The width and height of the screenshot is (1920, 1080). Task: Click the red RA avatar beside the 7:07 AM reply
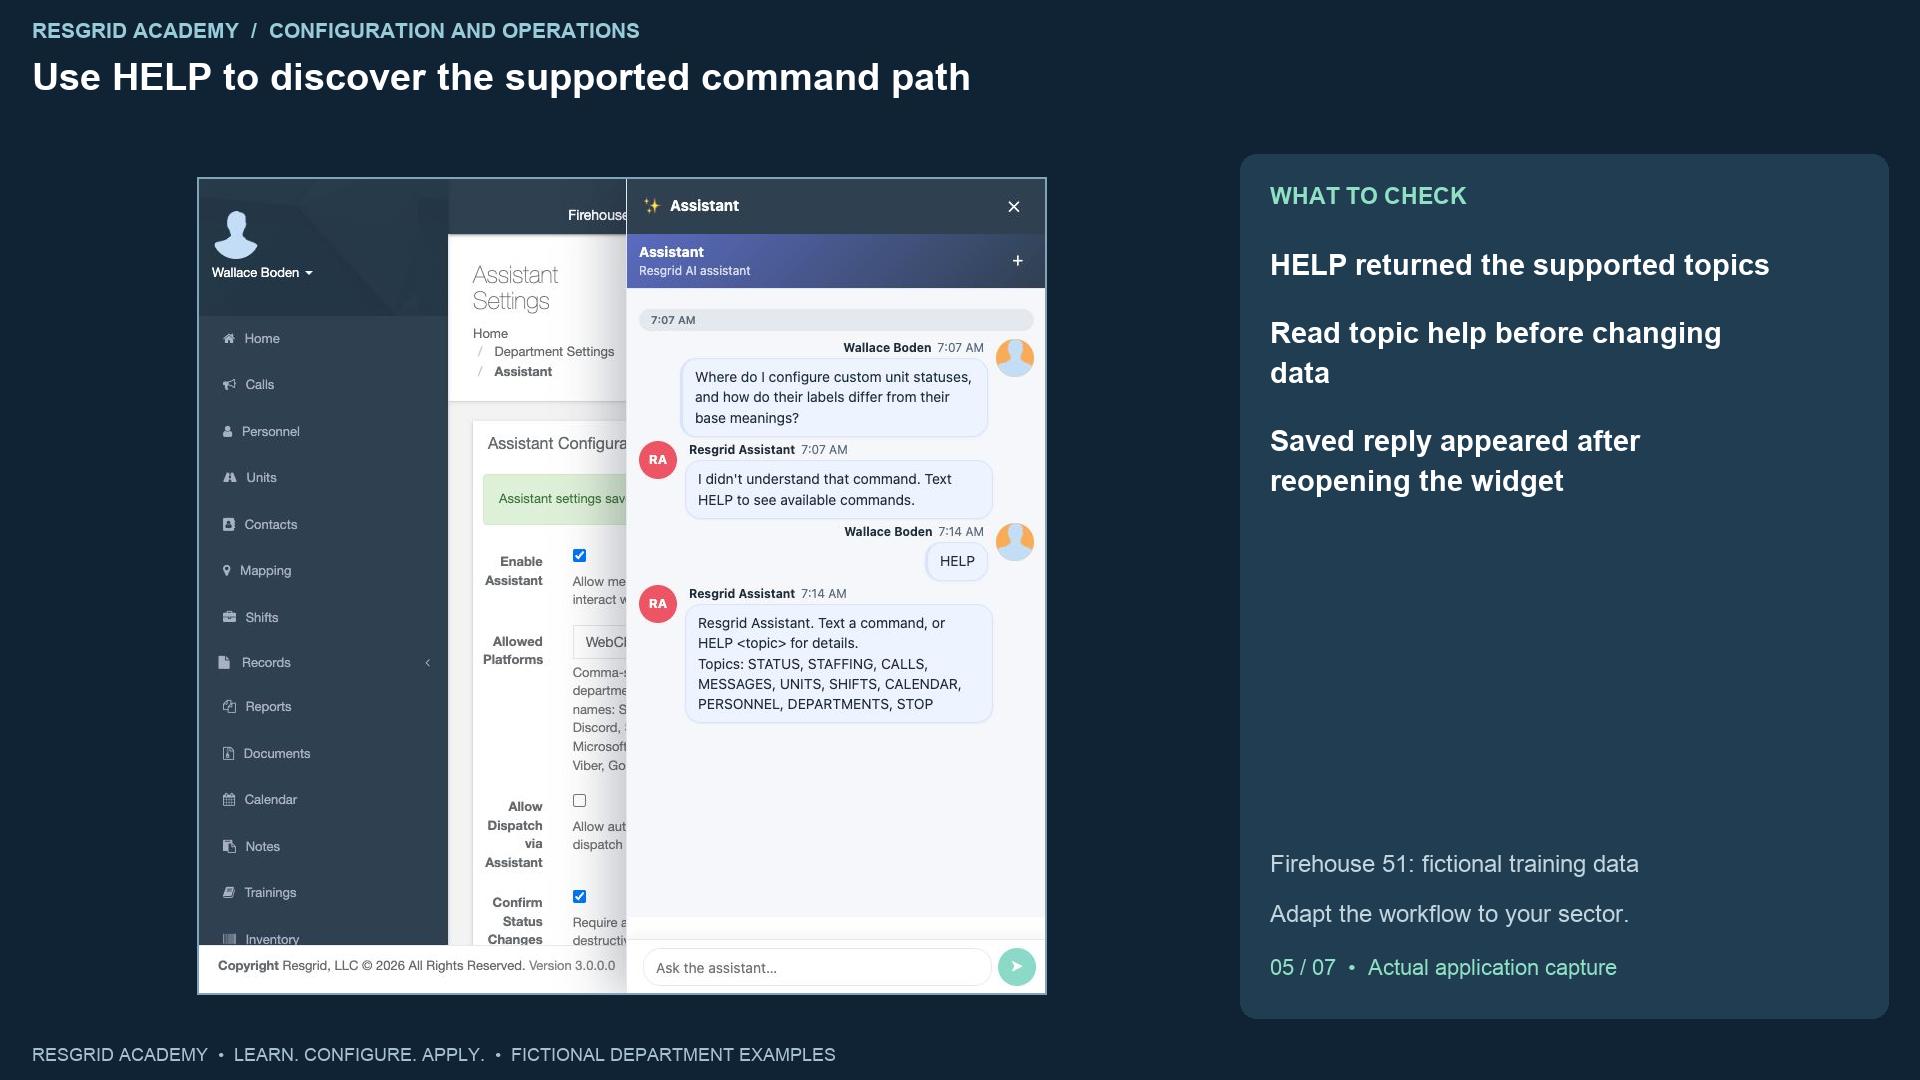pyautogui.click(x=658, y=460)
